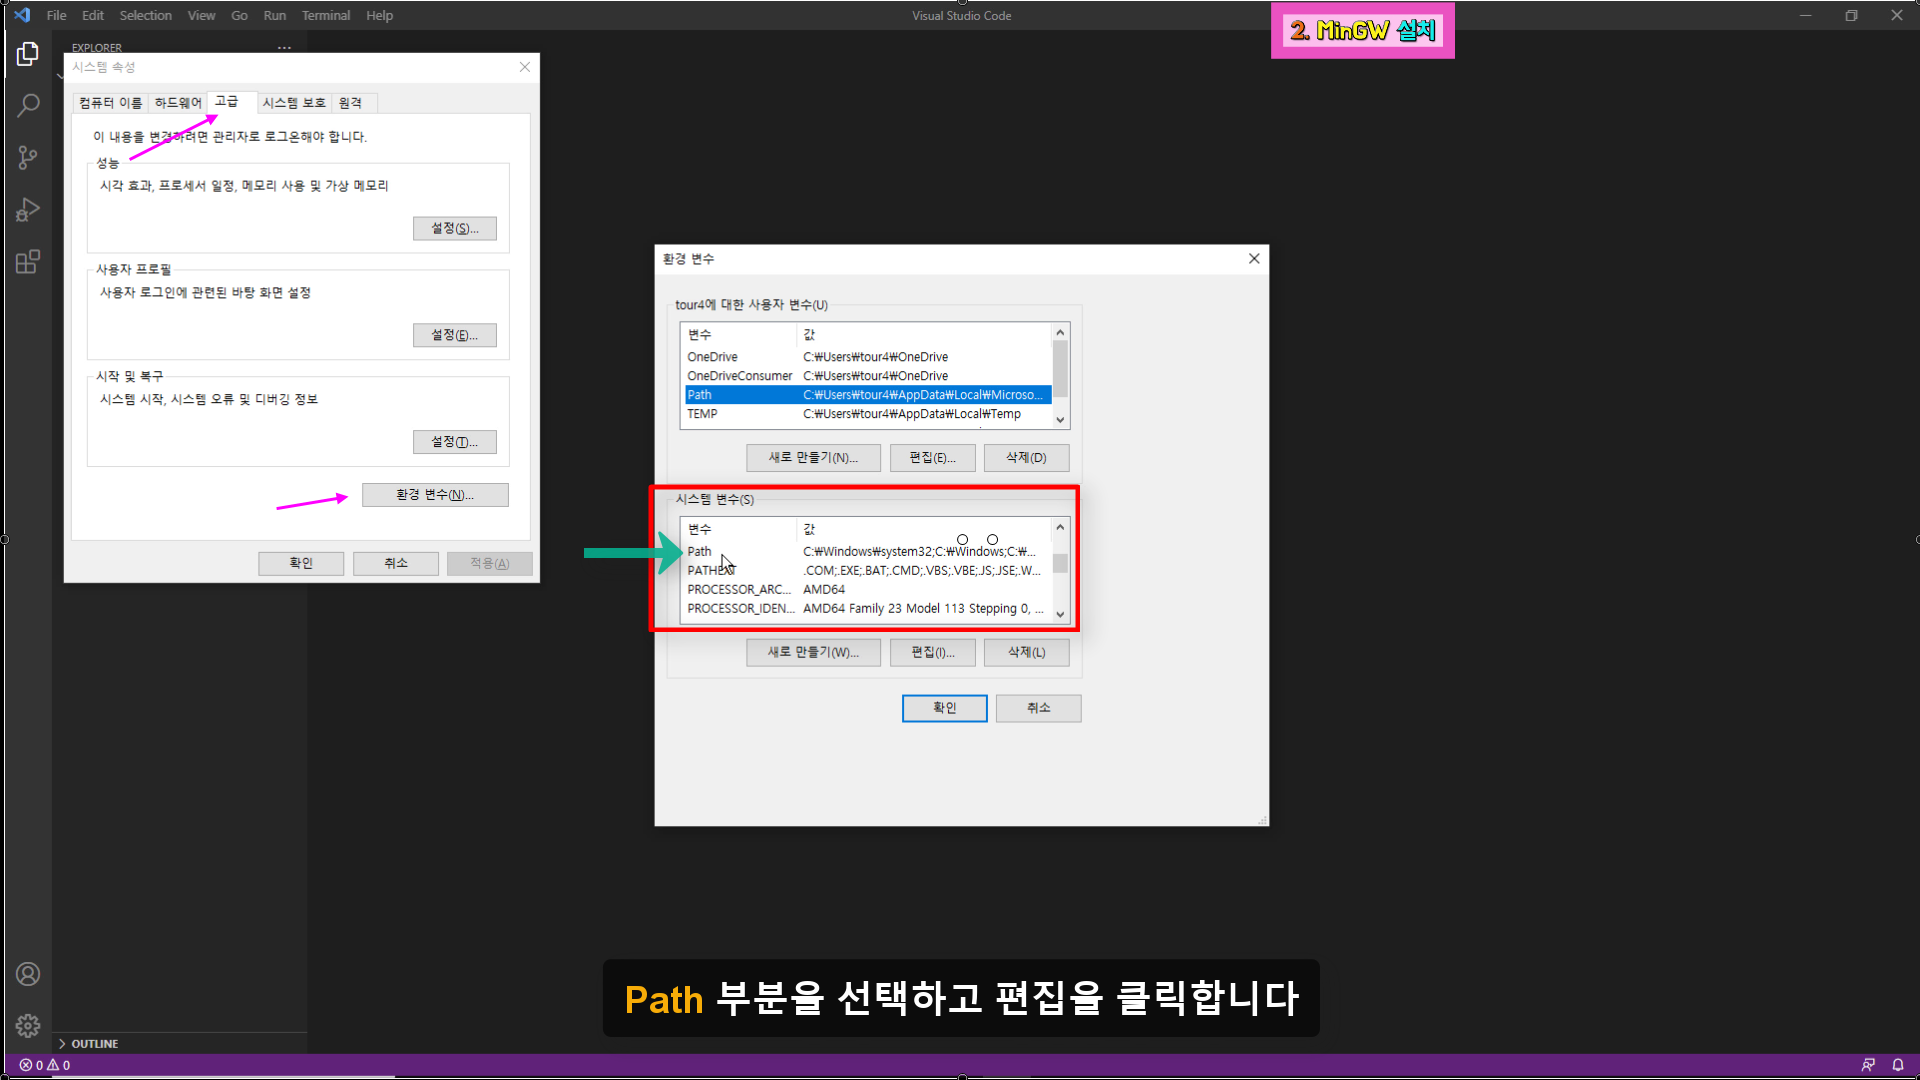
Task: Open the Search view icon
Action: click(x=28, y=105)
